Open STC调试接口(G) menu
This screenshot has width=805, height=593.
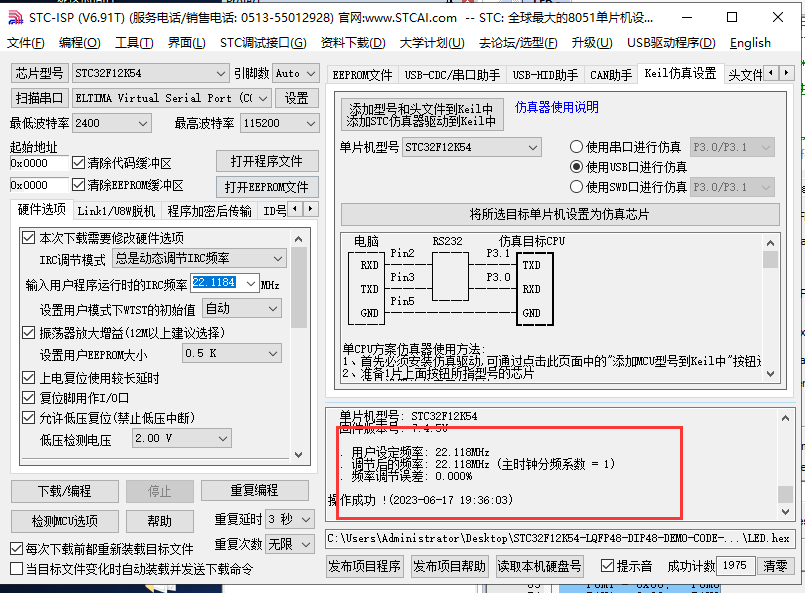click(263, 43)
